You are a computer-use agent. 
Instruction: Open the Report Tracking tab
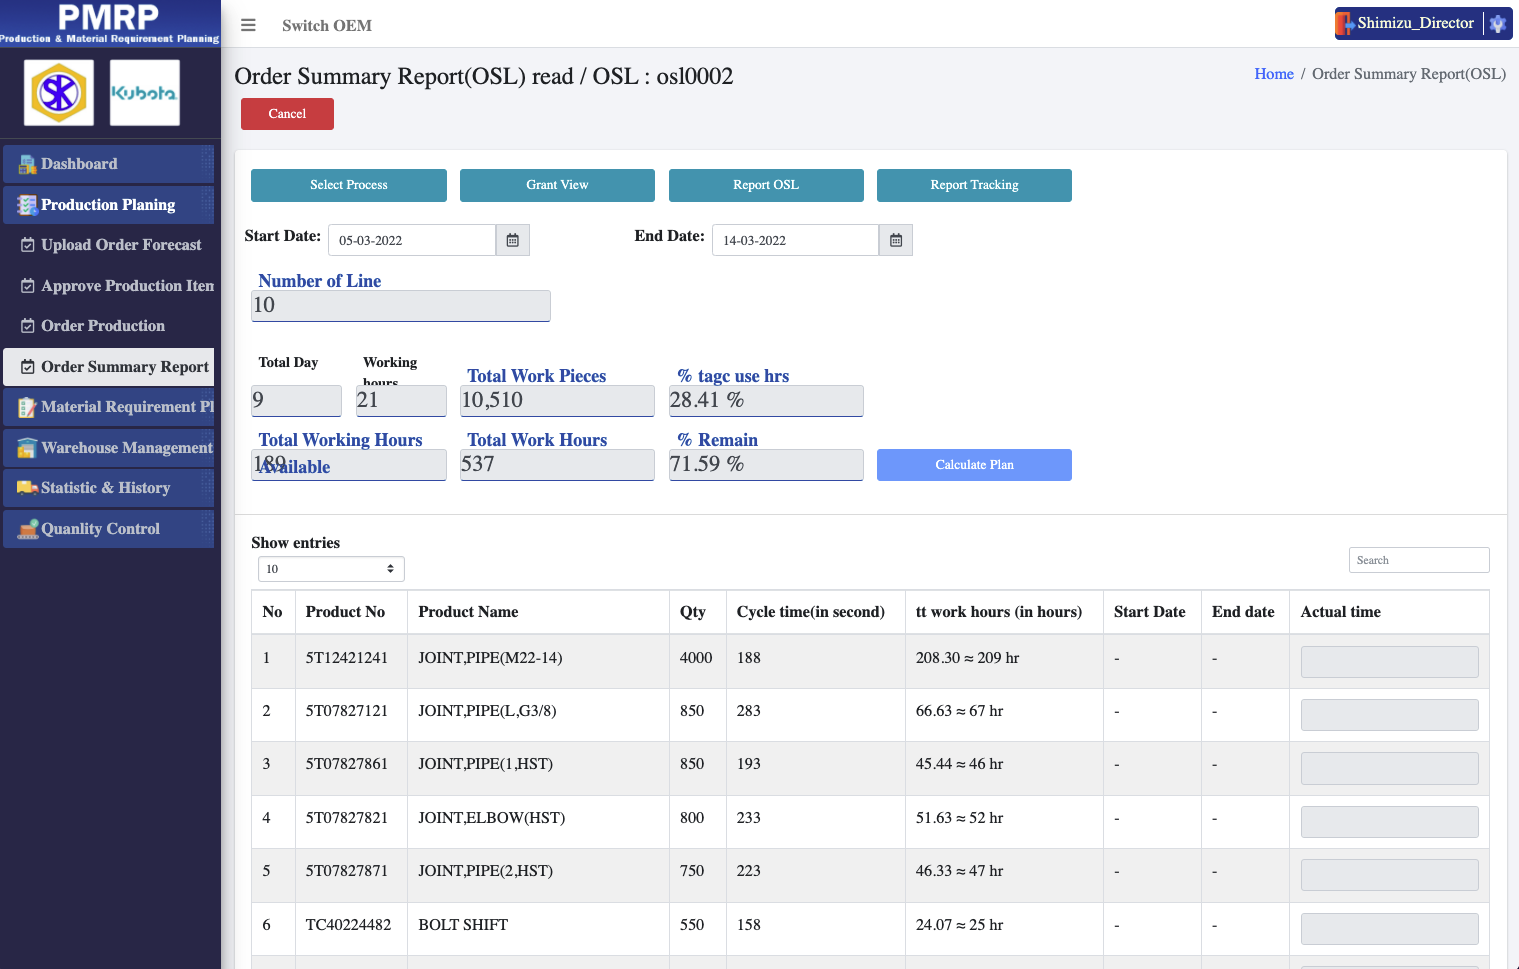pyautogui.click(x=974, y=185)
